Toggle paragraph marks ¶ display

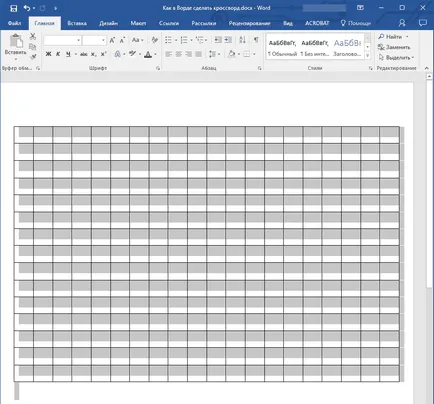coord(256,40)
